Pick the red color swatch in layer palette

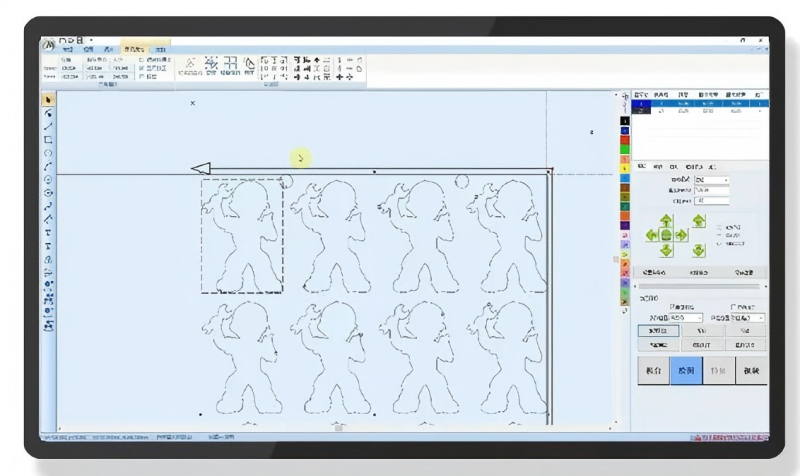[x=625, y=141]
